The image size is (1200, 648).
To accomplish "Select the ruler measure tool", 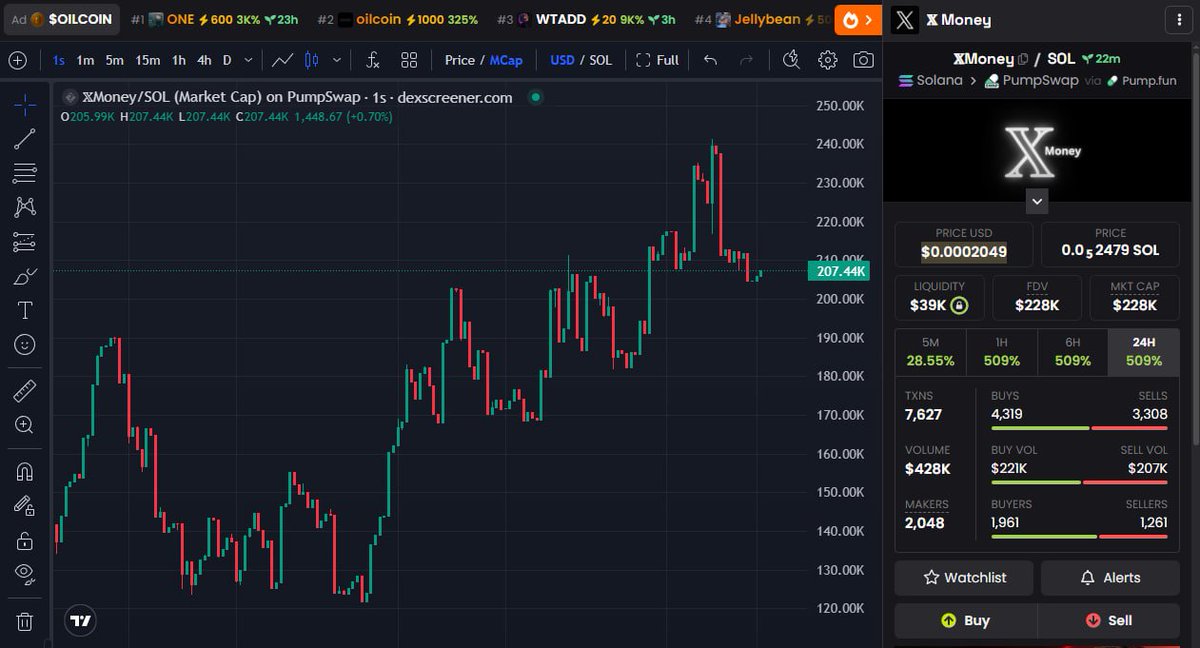I will coord(25,390).
